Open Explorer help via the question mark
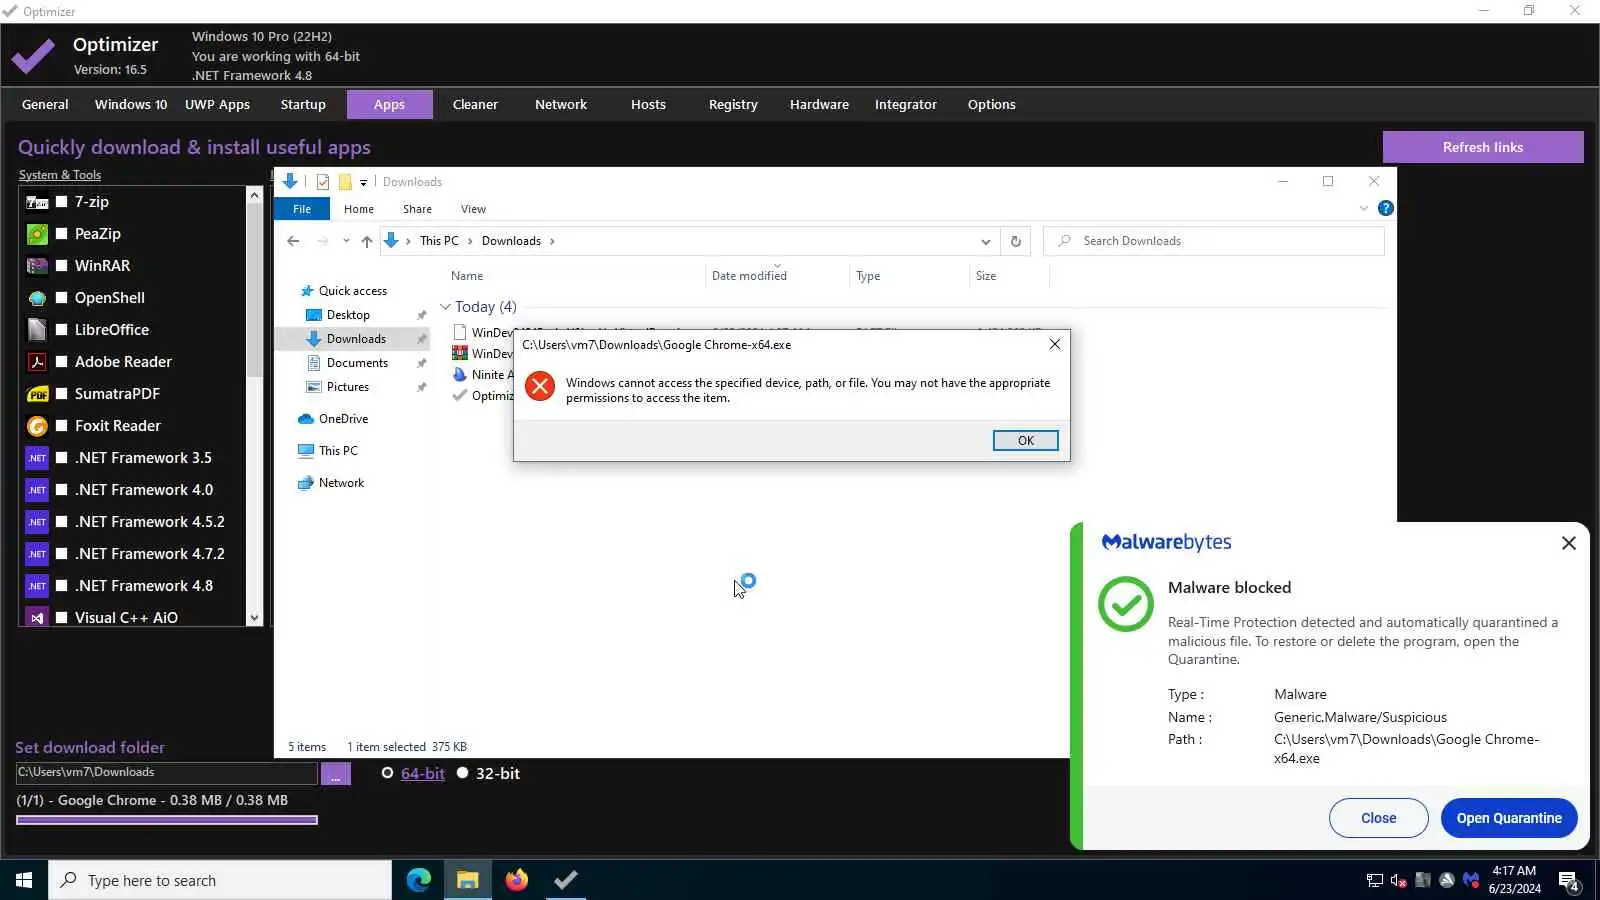1600x900 pixels. point(1386,208)
